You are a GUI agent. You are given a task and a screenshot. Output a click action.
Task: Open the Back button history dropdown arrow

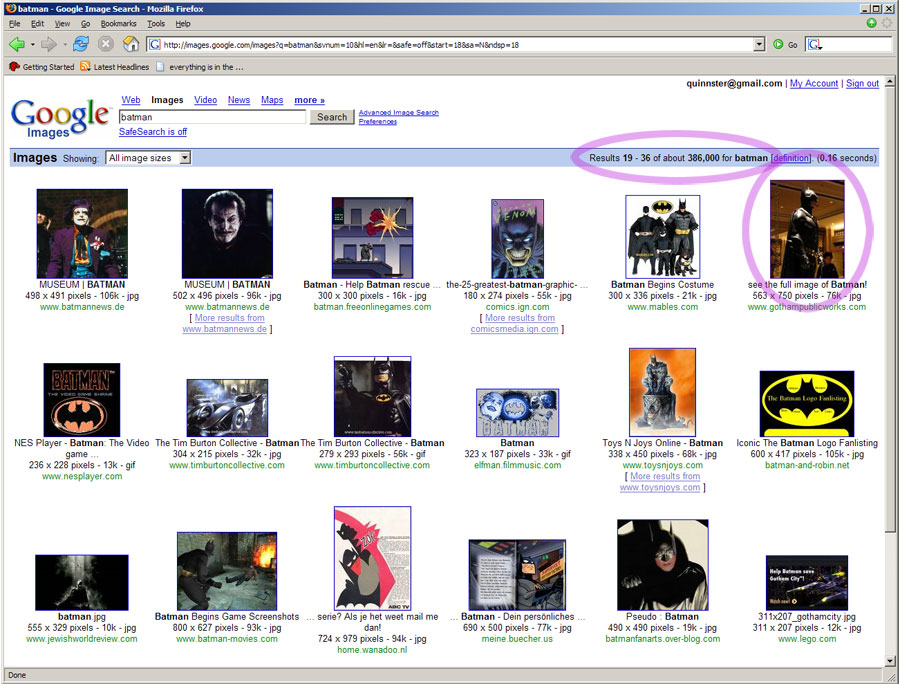click(33, 44)
